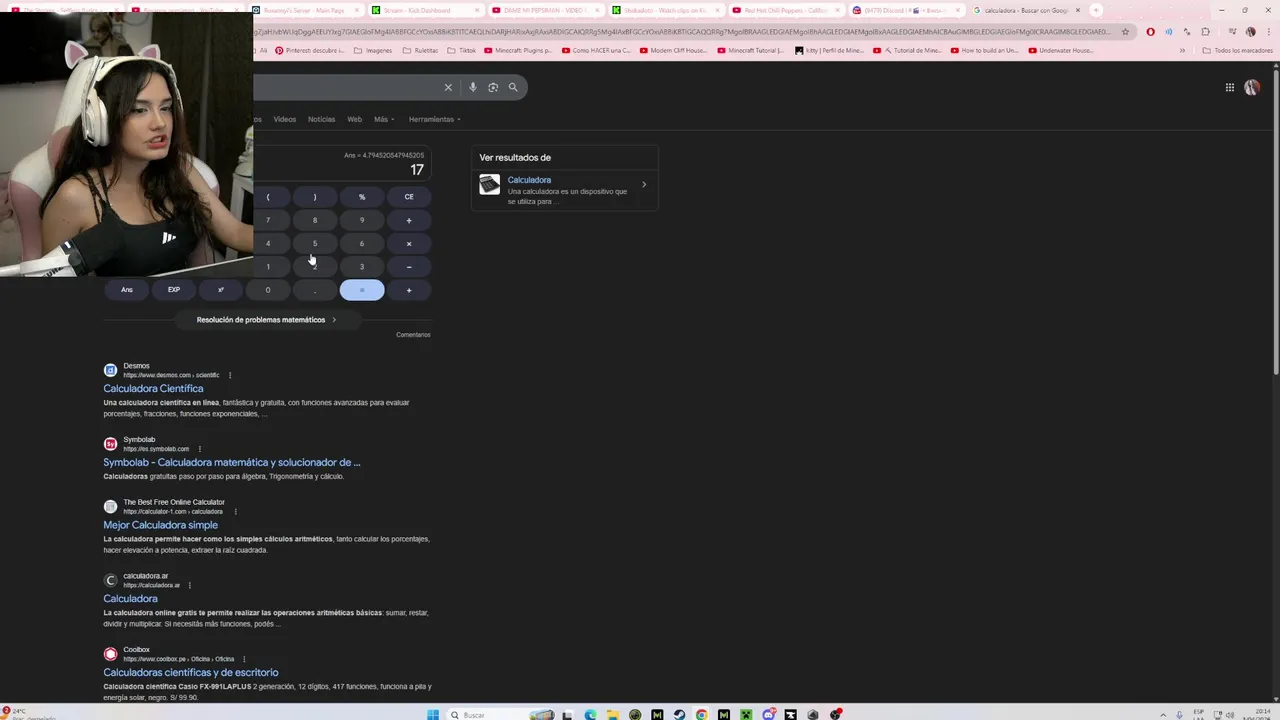Expand Resolución de problemas matemáticos

point(266,320)
